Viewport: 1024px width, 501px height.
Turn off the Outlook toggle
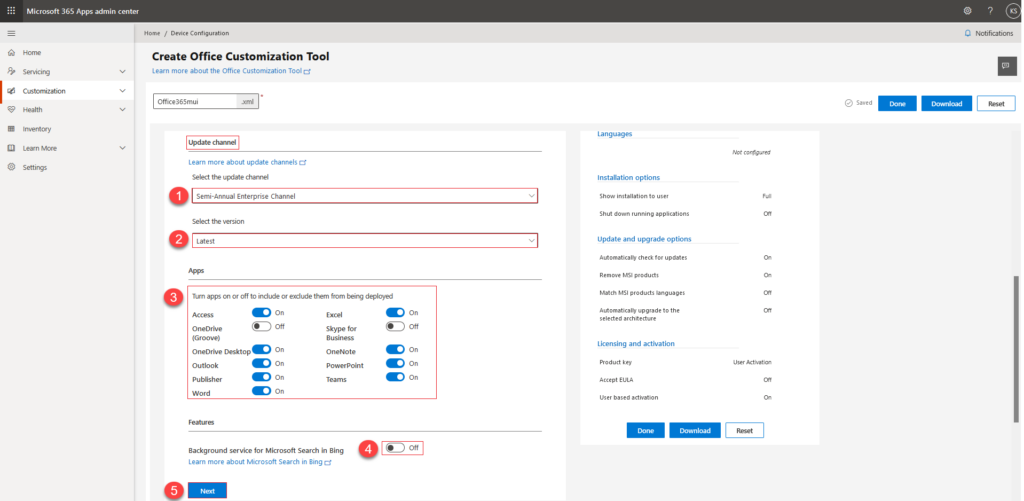(261, 363)
